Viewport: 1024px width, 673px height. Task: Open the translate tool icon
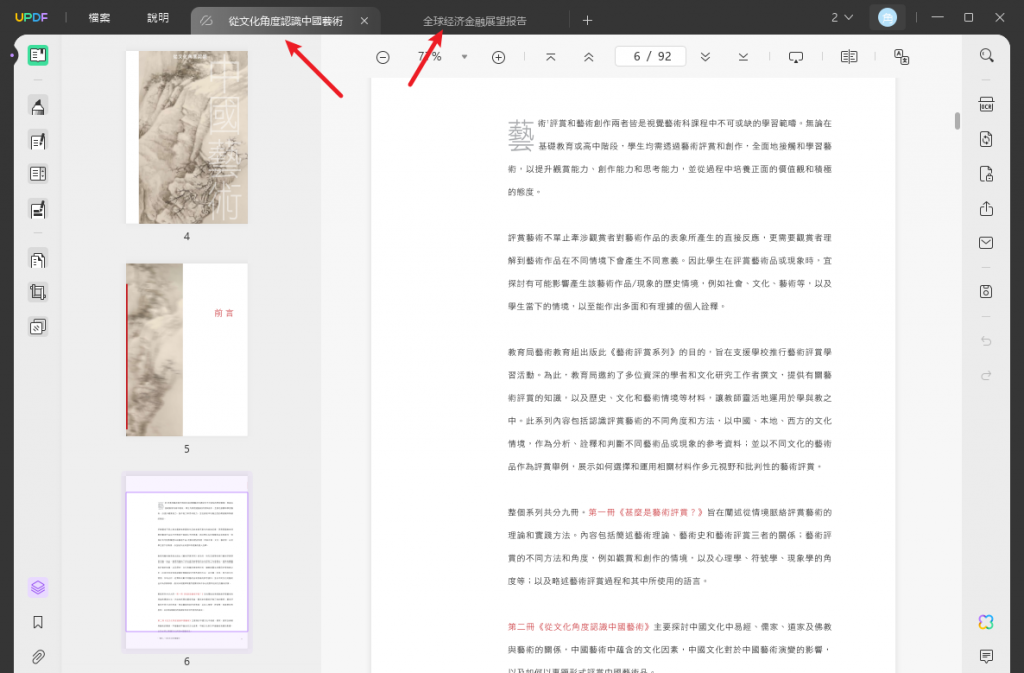901,57
